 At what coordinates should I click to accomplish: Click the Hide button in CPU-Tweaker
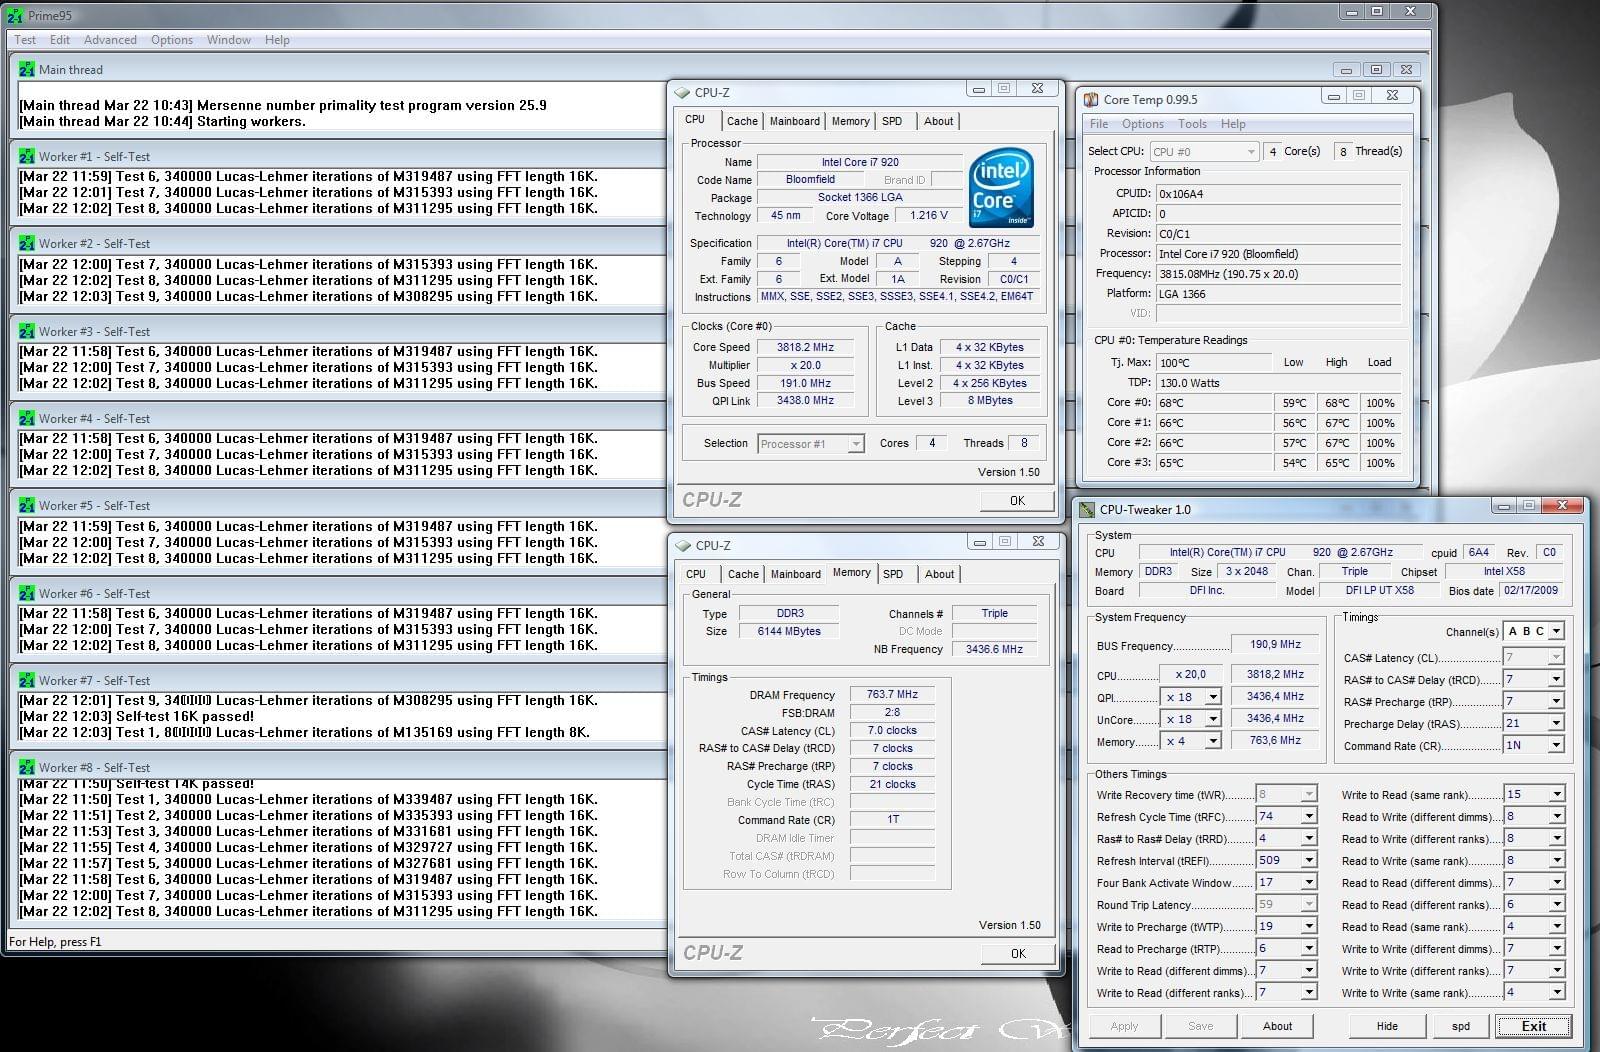click(x=1387, y=1026)
